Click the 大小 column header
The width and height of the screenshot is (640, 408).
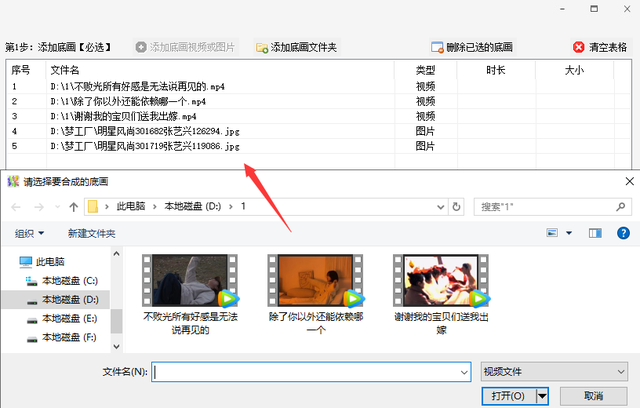(x=574, y=70)
